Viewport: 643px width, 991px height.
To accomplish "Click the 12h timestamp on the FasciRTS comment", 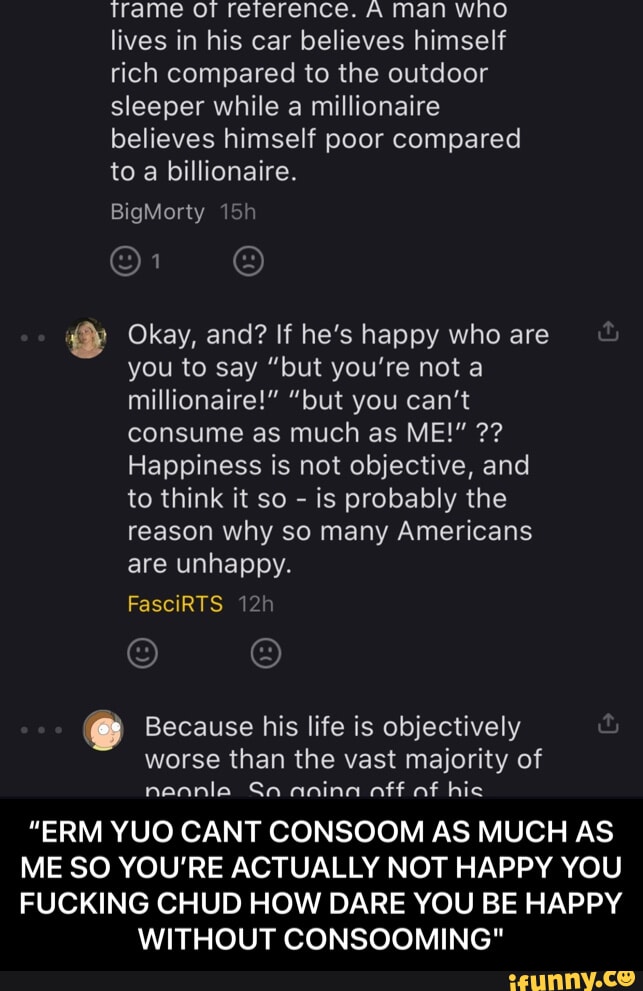I will 256,602.
